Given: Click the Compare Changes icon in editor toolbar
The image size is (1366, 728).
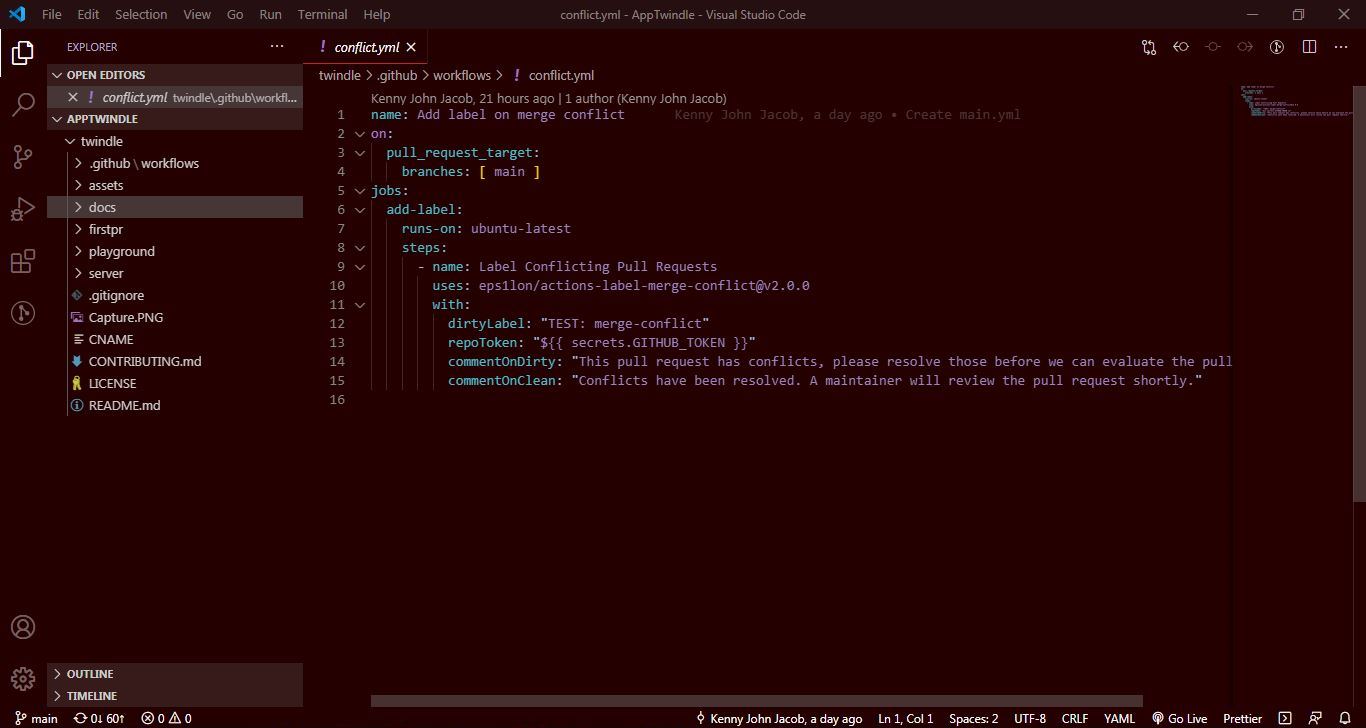Looking at the screenshot, I should [x=1149, y=47].
